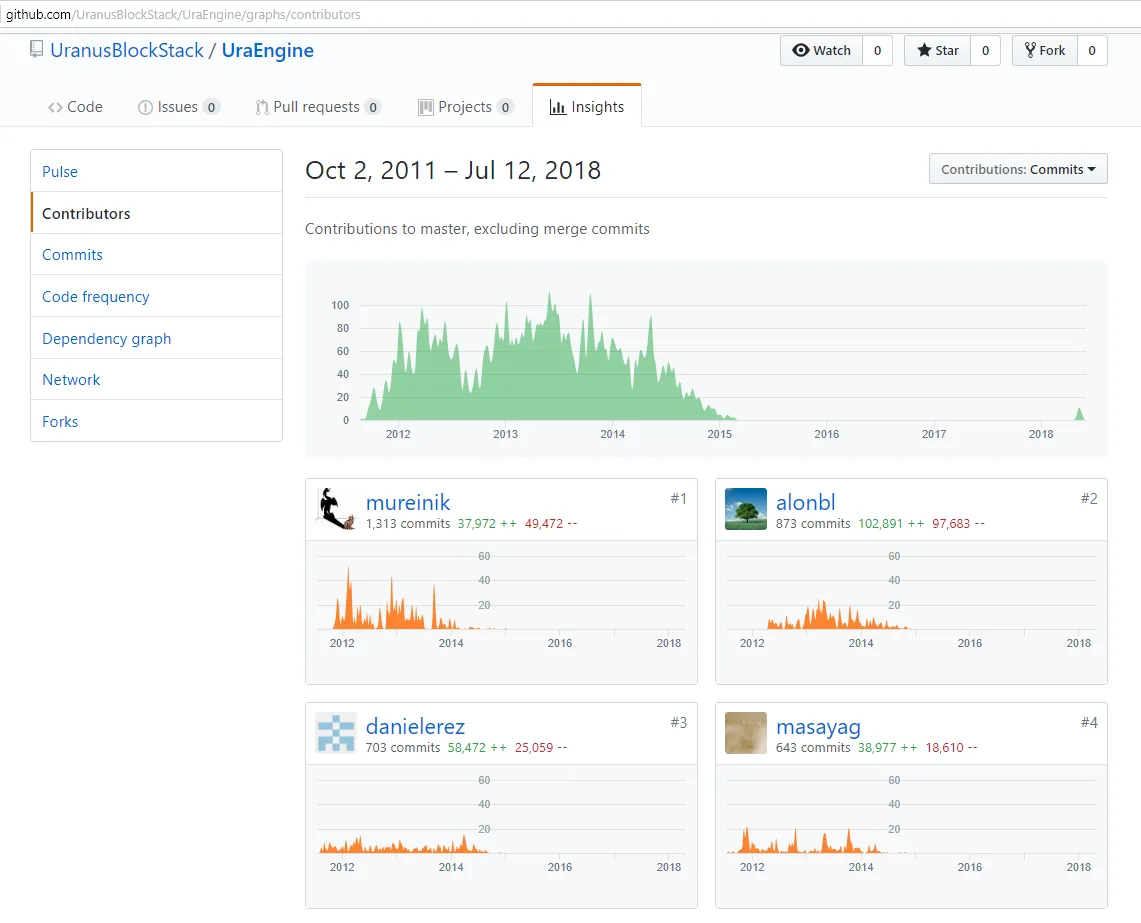Click the 2018 spike in main graph
Screen dimensions: 1141x923
[x=1080, y=414]
